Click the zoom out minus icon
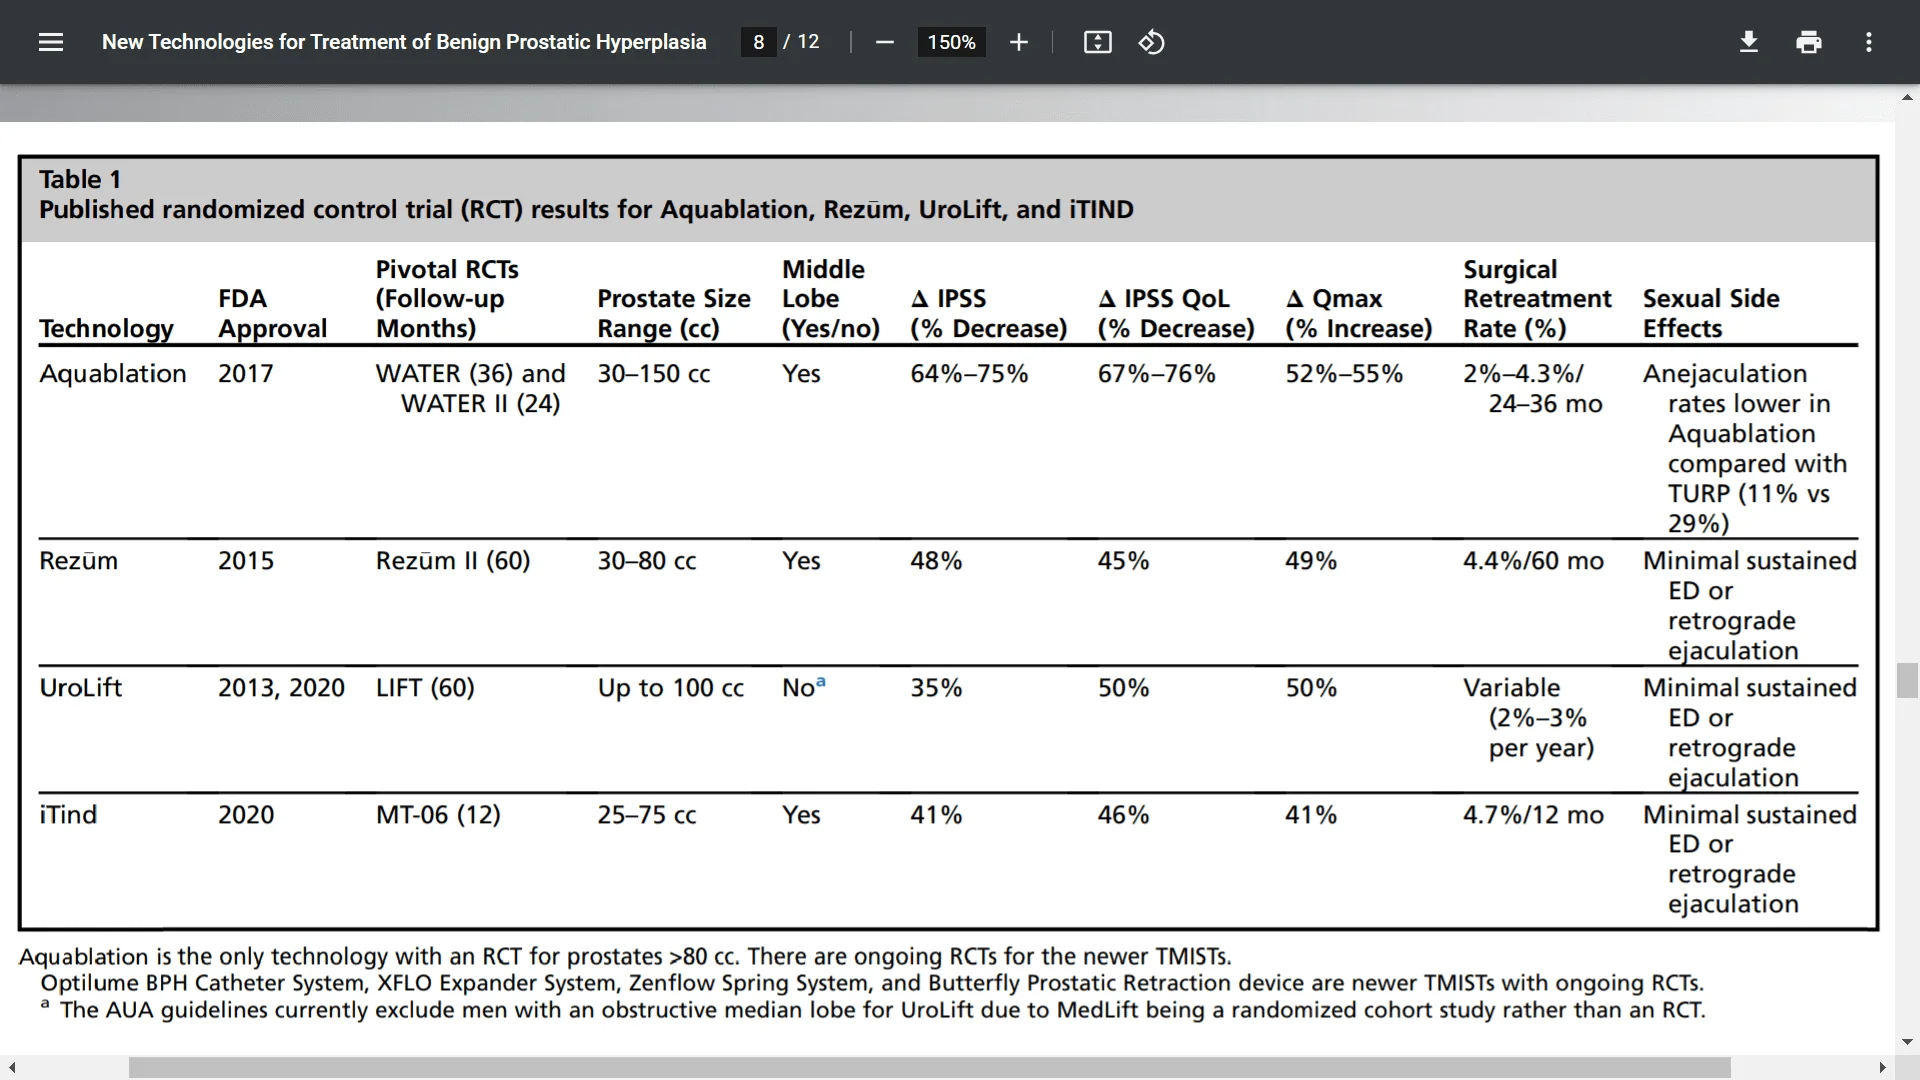 click(884, 42)
